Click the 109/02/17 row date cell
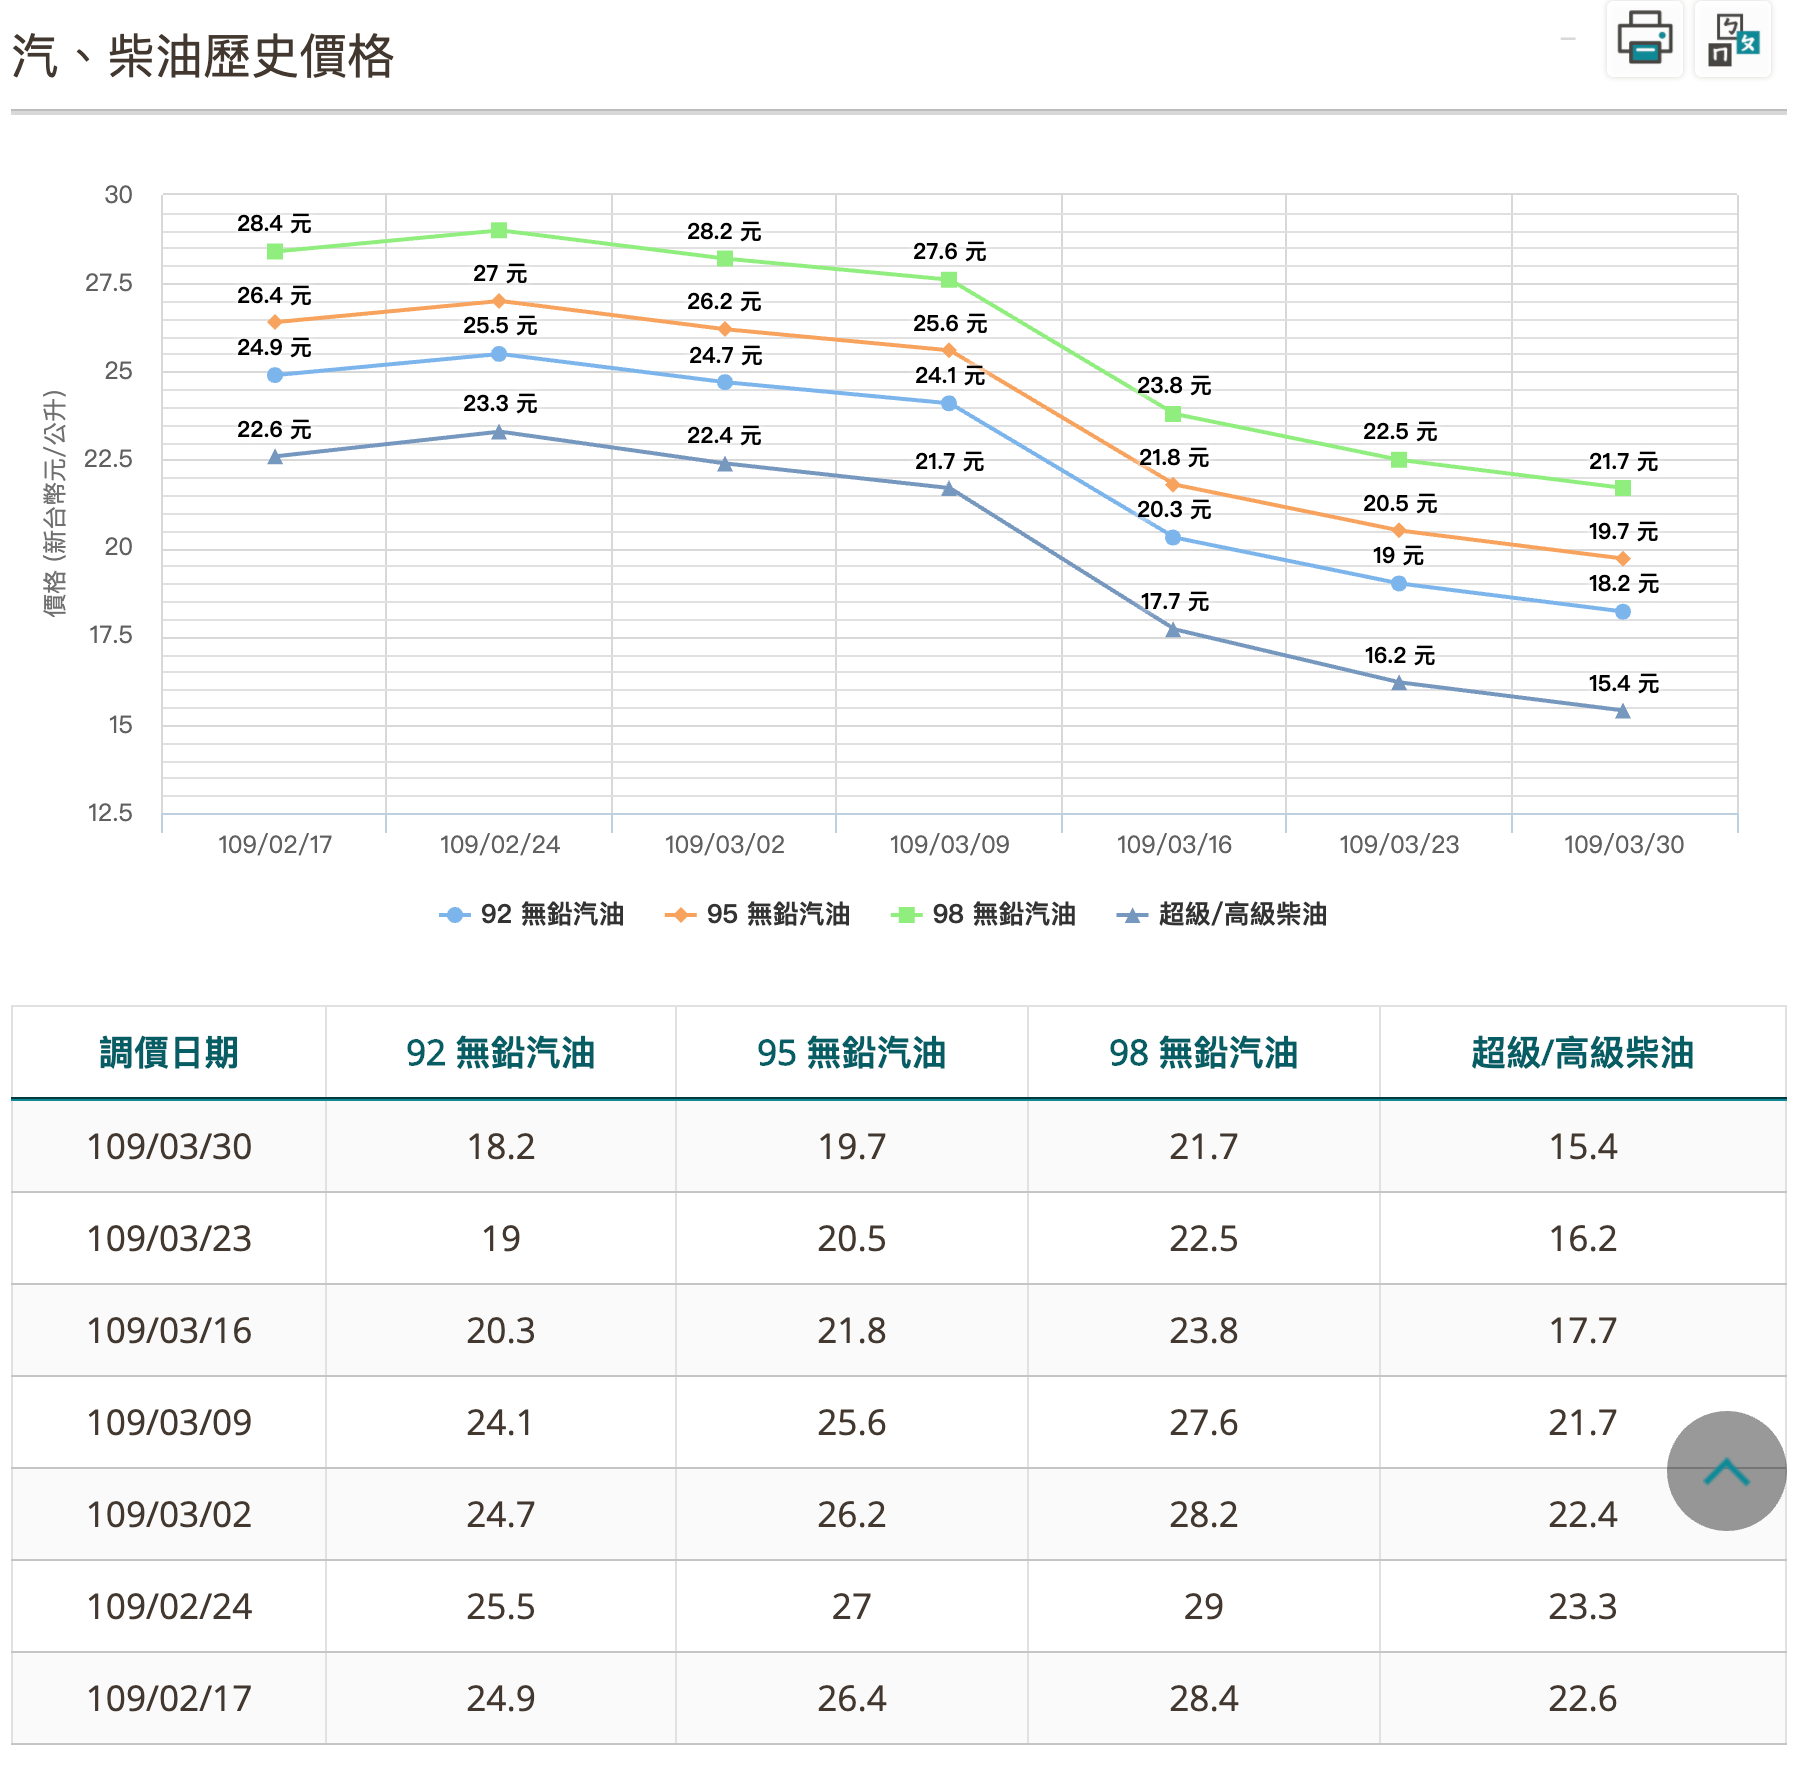Image resolution: width=1810 pixels, height=1765 pixels. pos(168,1698)
